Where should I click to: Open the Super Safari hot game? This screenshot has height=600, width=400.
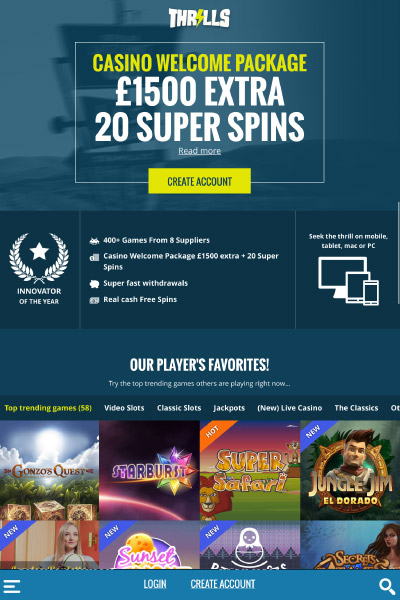(x=250, y=470)
